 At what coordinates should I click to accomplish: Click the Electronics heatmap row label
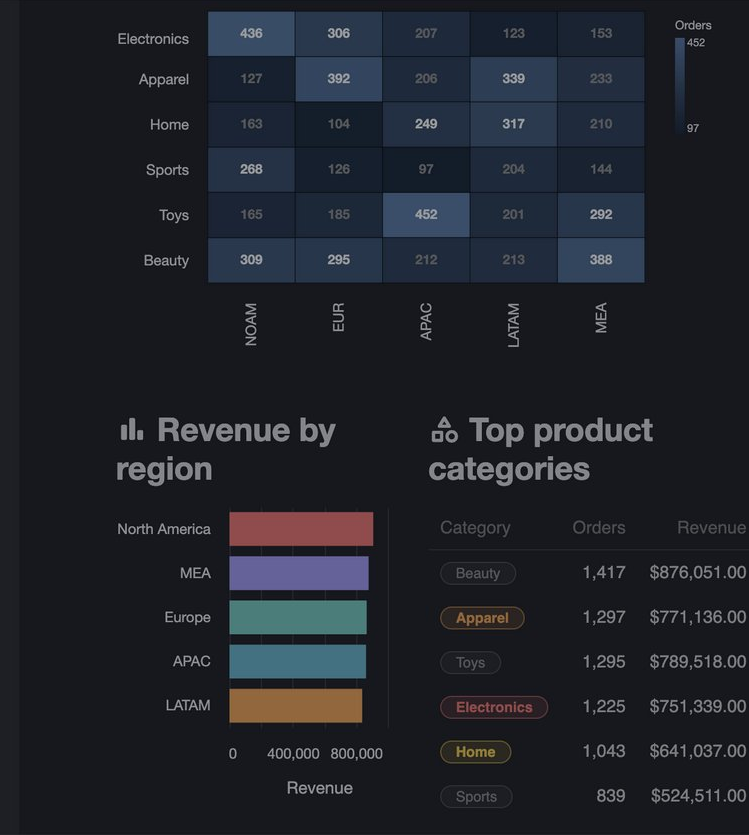[153, 39]
